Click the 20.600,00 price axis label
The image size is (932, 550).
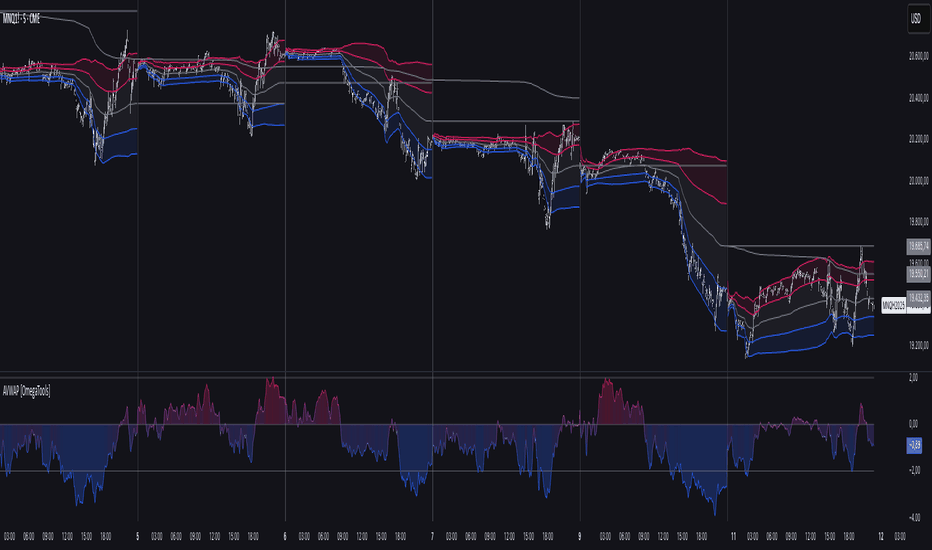point(918,56)
